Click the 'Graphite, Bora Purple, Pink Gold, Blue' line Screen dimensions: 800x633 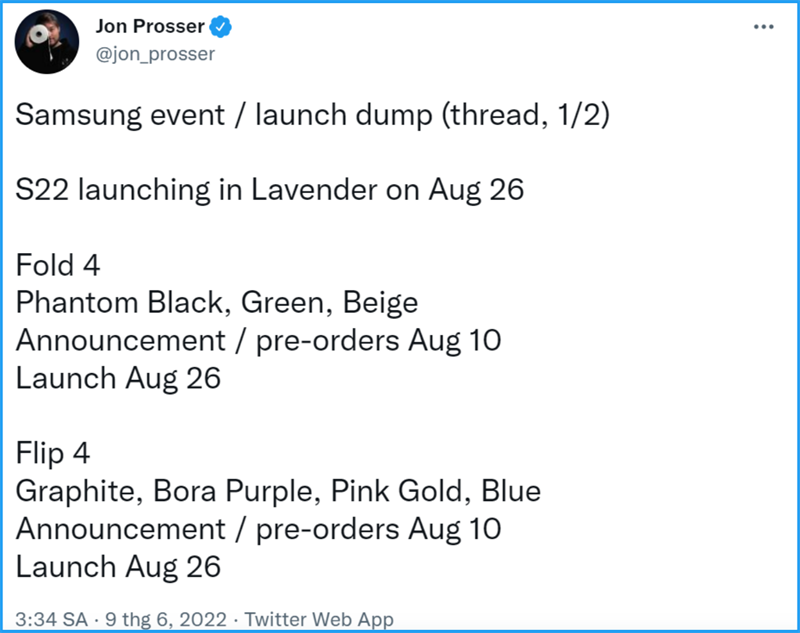[278, 492]
